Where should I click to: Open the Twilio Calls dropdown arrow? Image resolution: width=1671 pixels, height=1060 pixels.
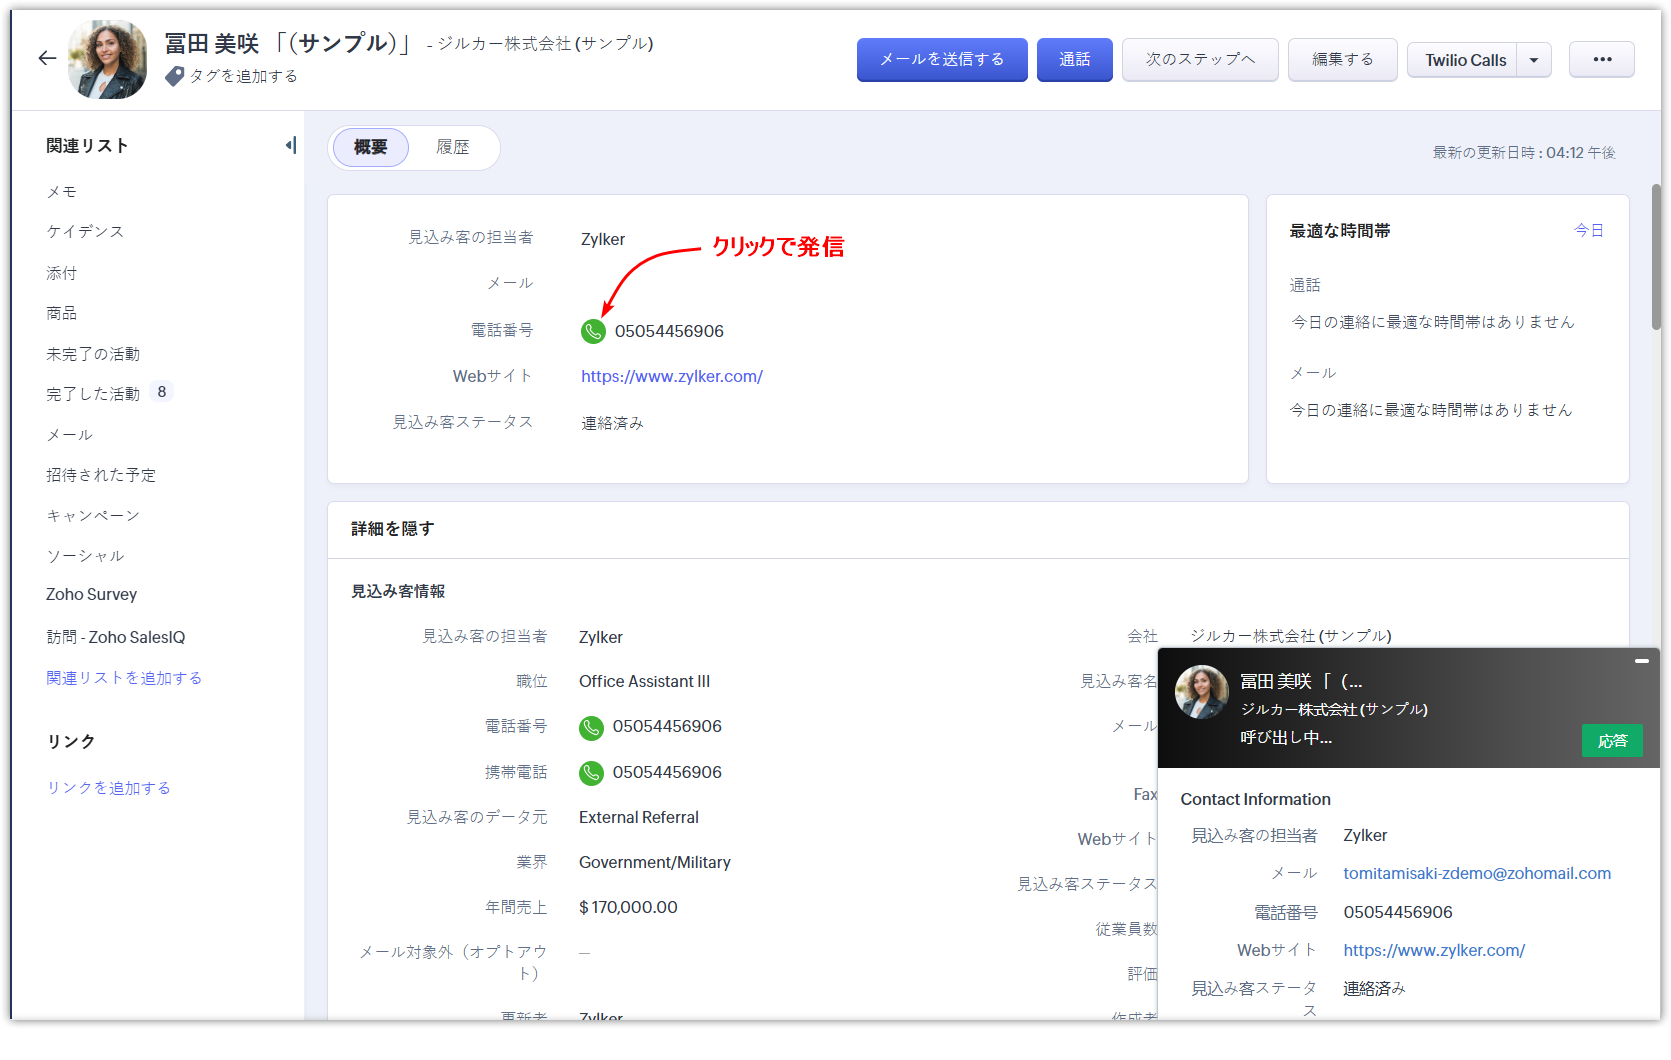(1534, 60)
